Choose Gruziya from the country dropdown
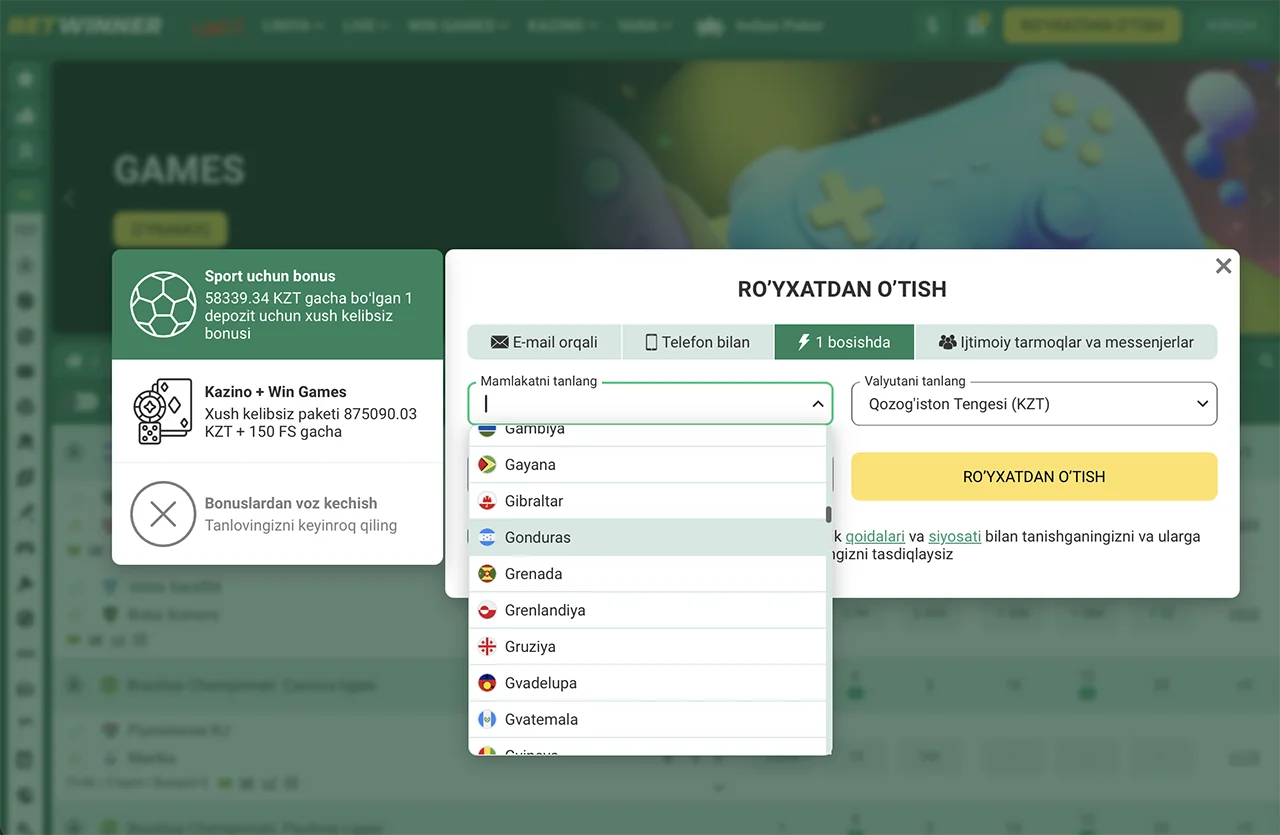This screenshot has height=835, width=1280. click(x=530, y=647)
